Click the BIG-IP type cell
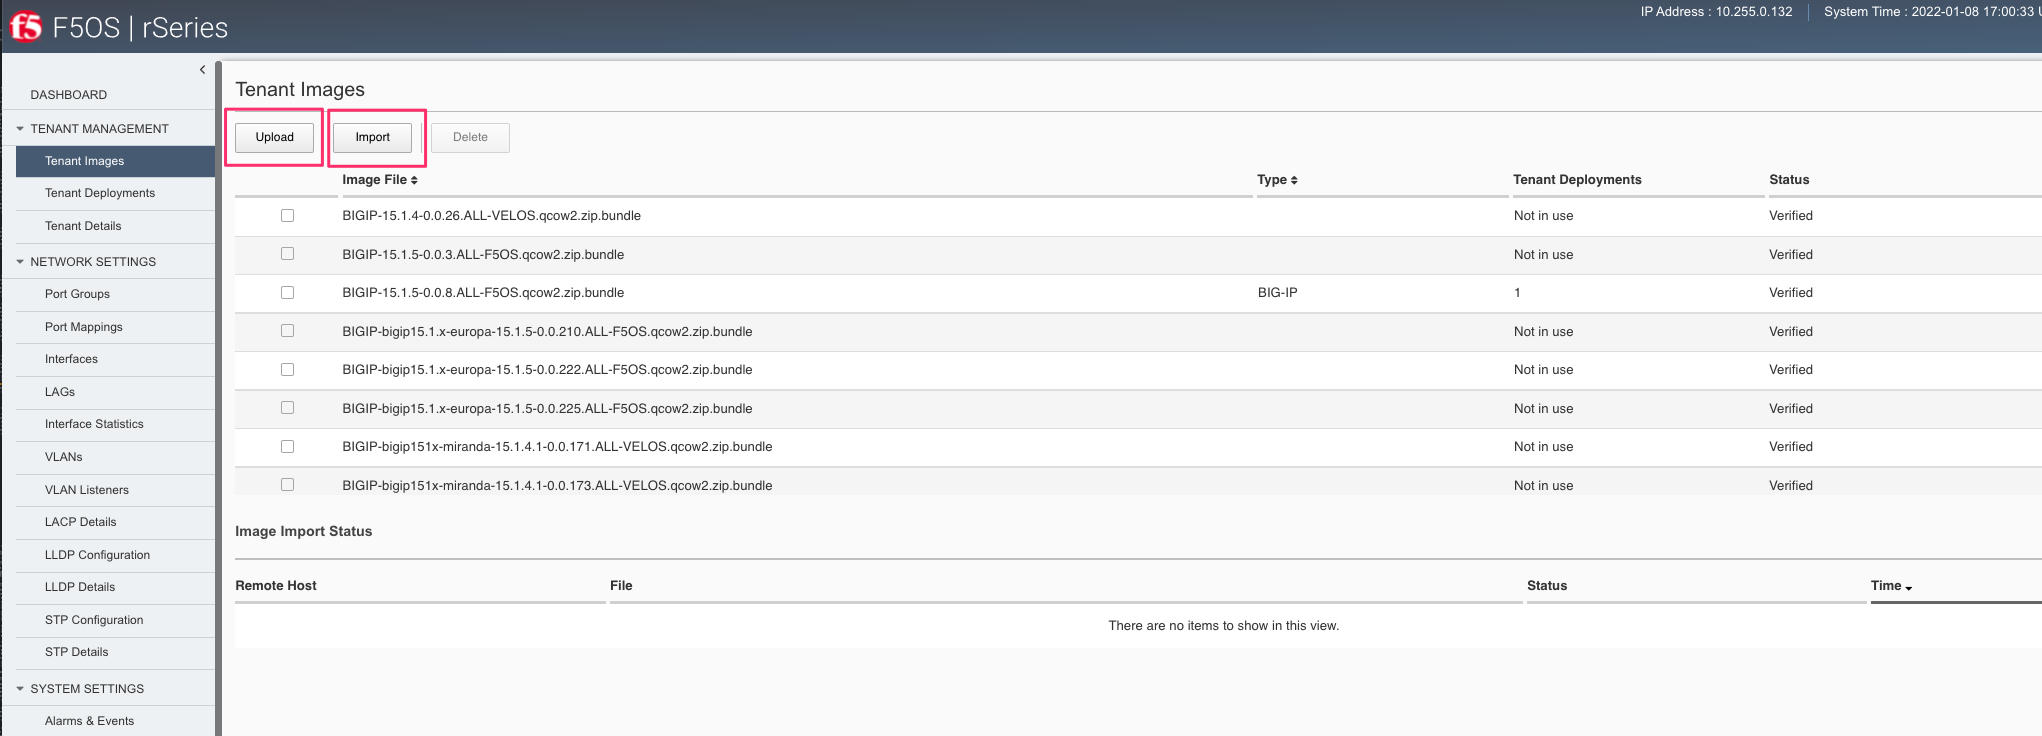The width and height of the screenshot is (2042, 736). click(1277, 293)
